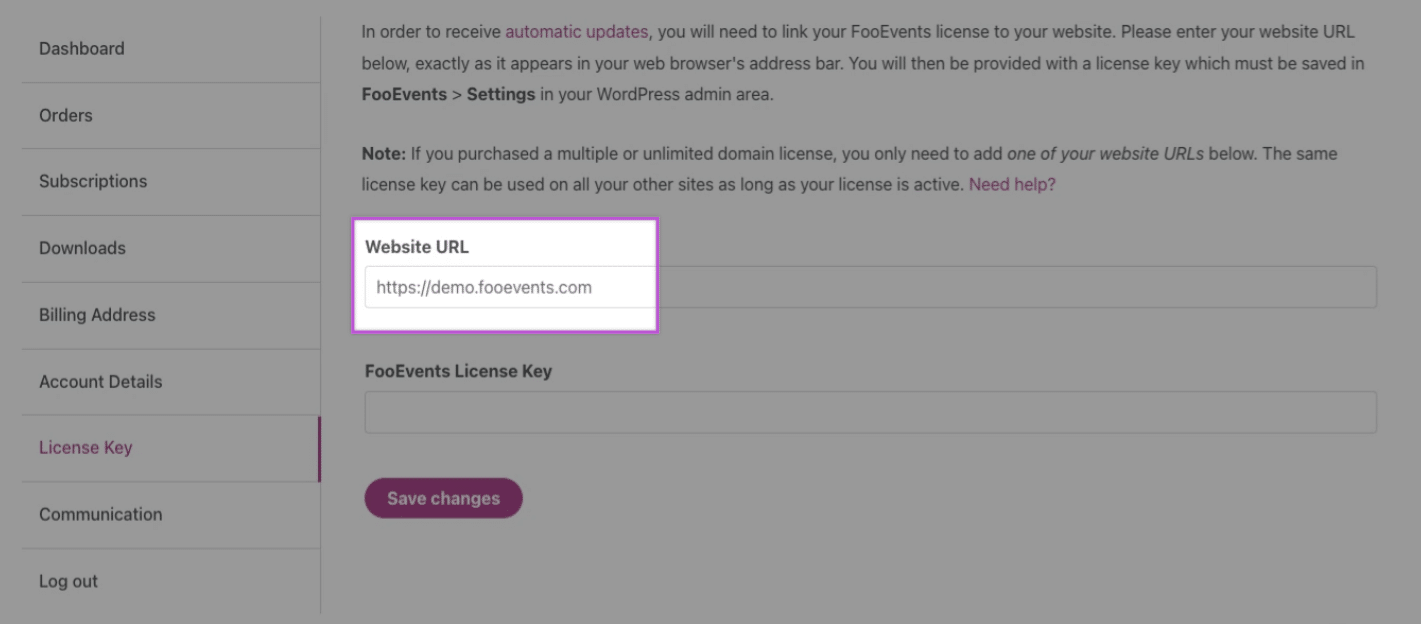Click the FooEvents License Key field

[x=870, y=412]
